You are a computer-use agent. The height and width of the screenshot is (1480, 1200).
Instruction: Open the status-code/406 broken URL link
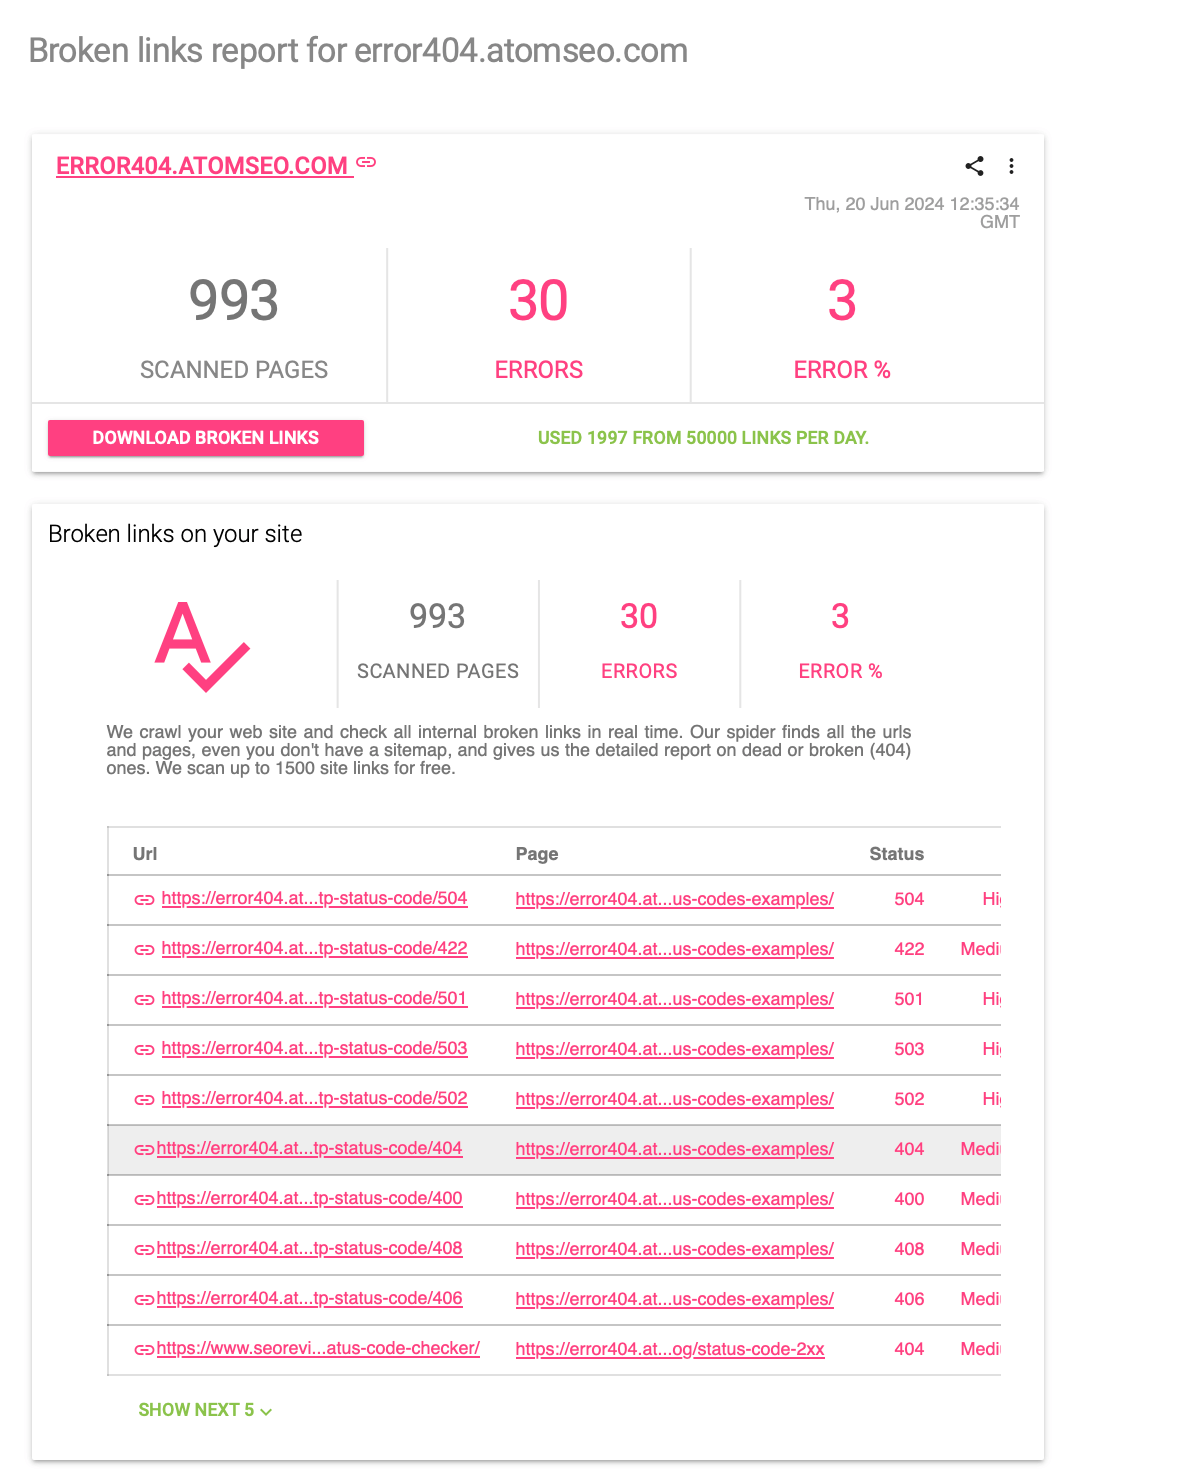click(309, 1298)
